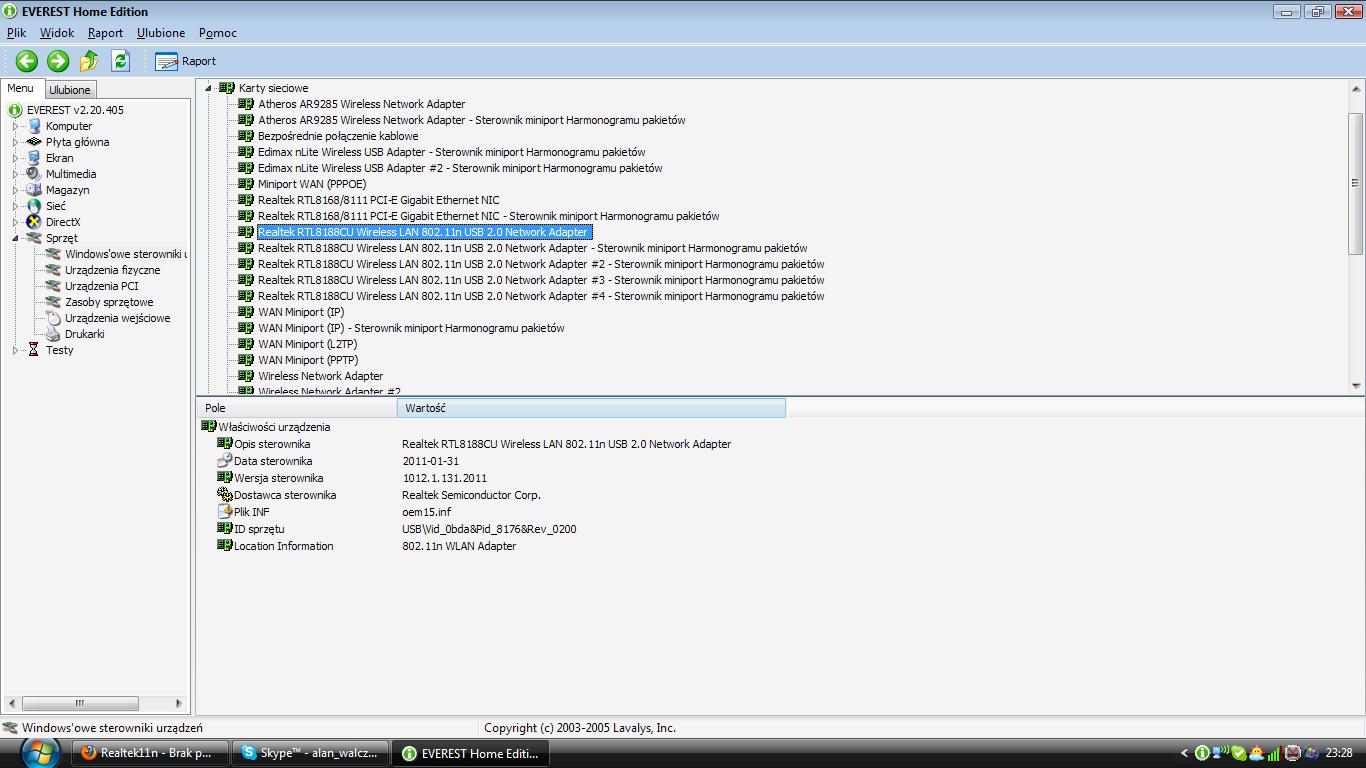The image size is (1366, 768).
Task: Select WAN Miniport (PPTP) entry
Action: tap(308, 360)
